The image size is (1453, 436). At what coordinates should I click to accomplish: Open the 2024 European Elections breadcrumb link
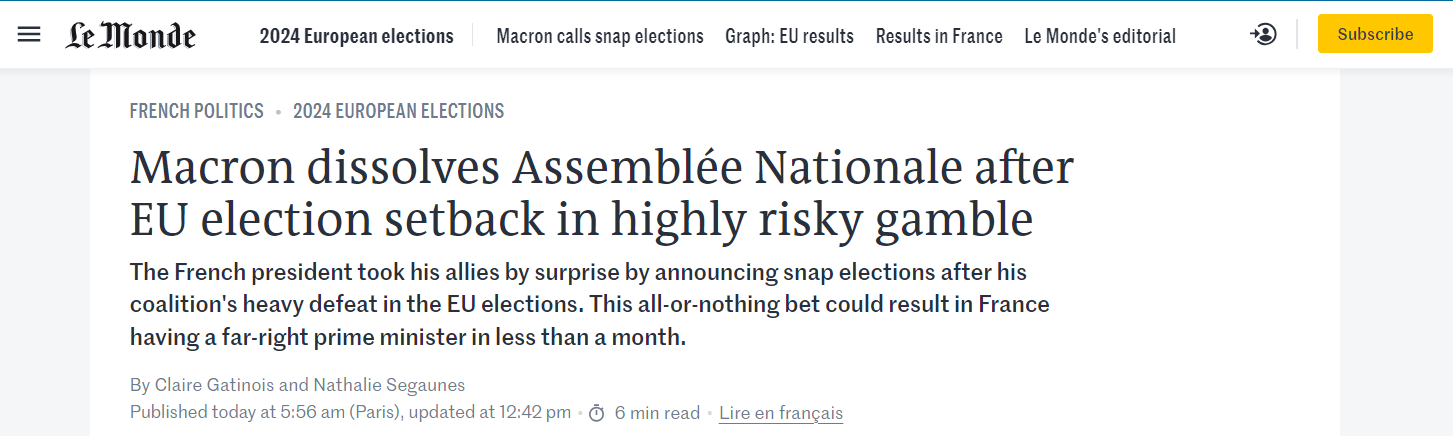coord(398,111)
